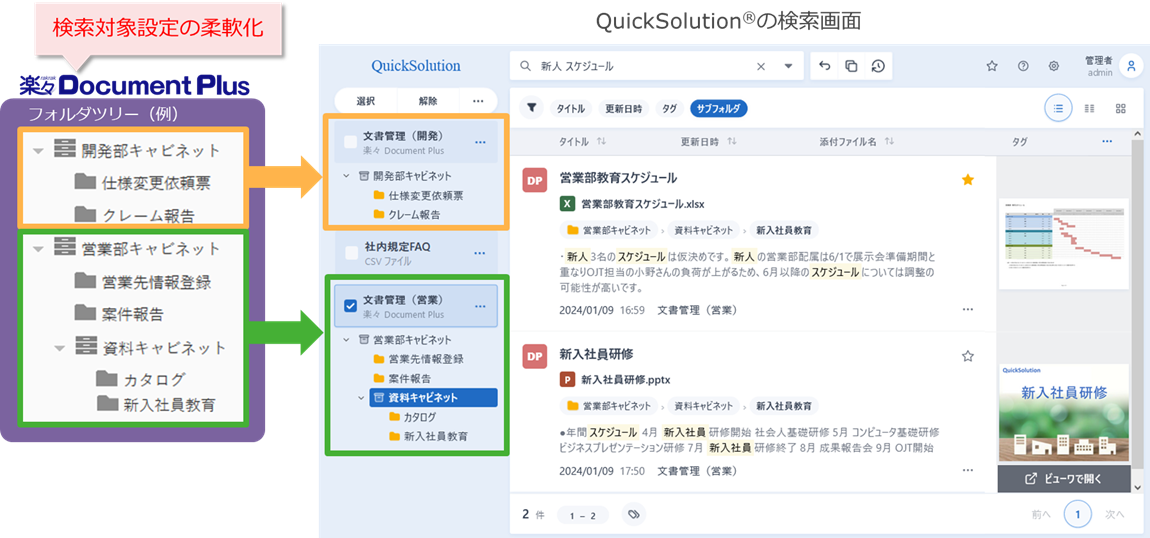The width and height of the screenshot is (1150, 538).
Task: Select the サブフォルダ filter chip
Action: coord(718,108)
